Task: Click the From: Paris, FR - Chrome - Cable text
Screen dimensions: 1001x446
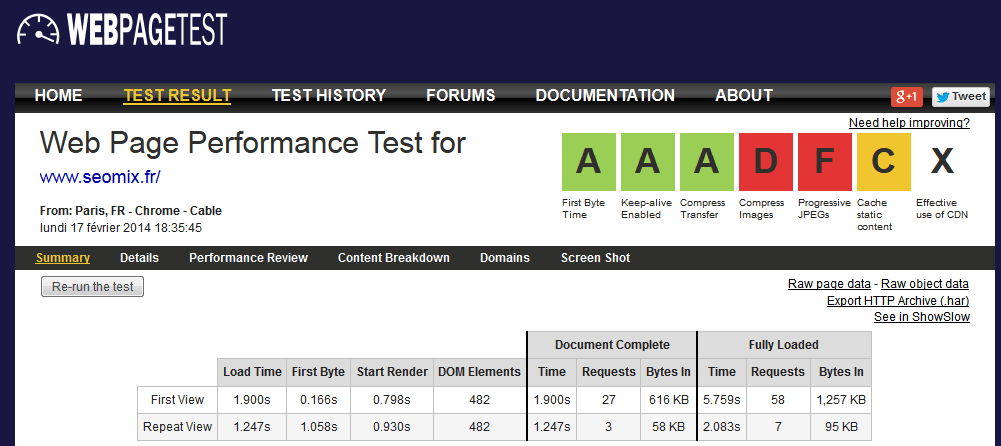Action: click(131, 211)
